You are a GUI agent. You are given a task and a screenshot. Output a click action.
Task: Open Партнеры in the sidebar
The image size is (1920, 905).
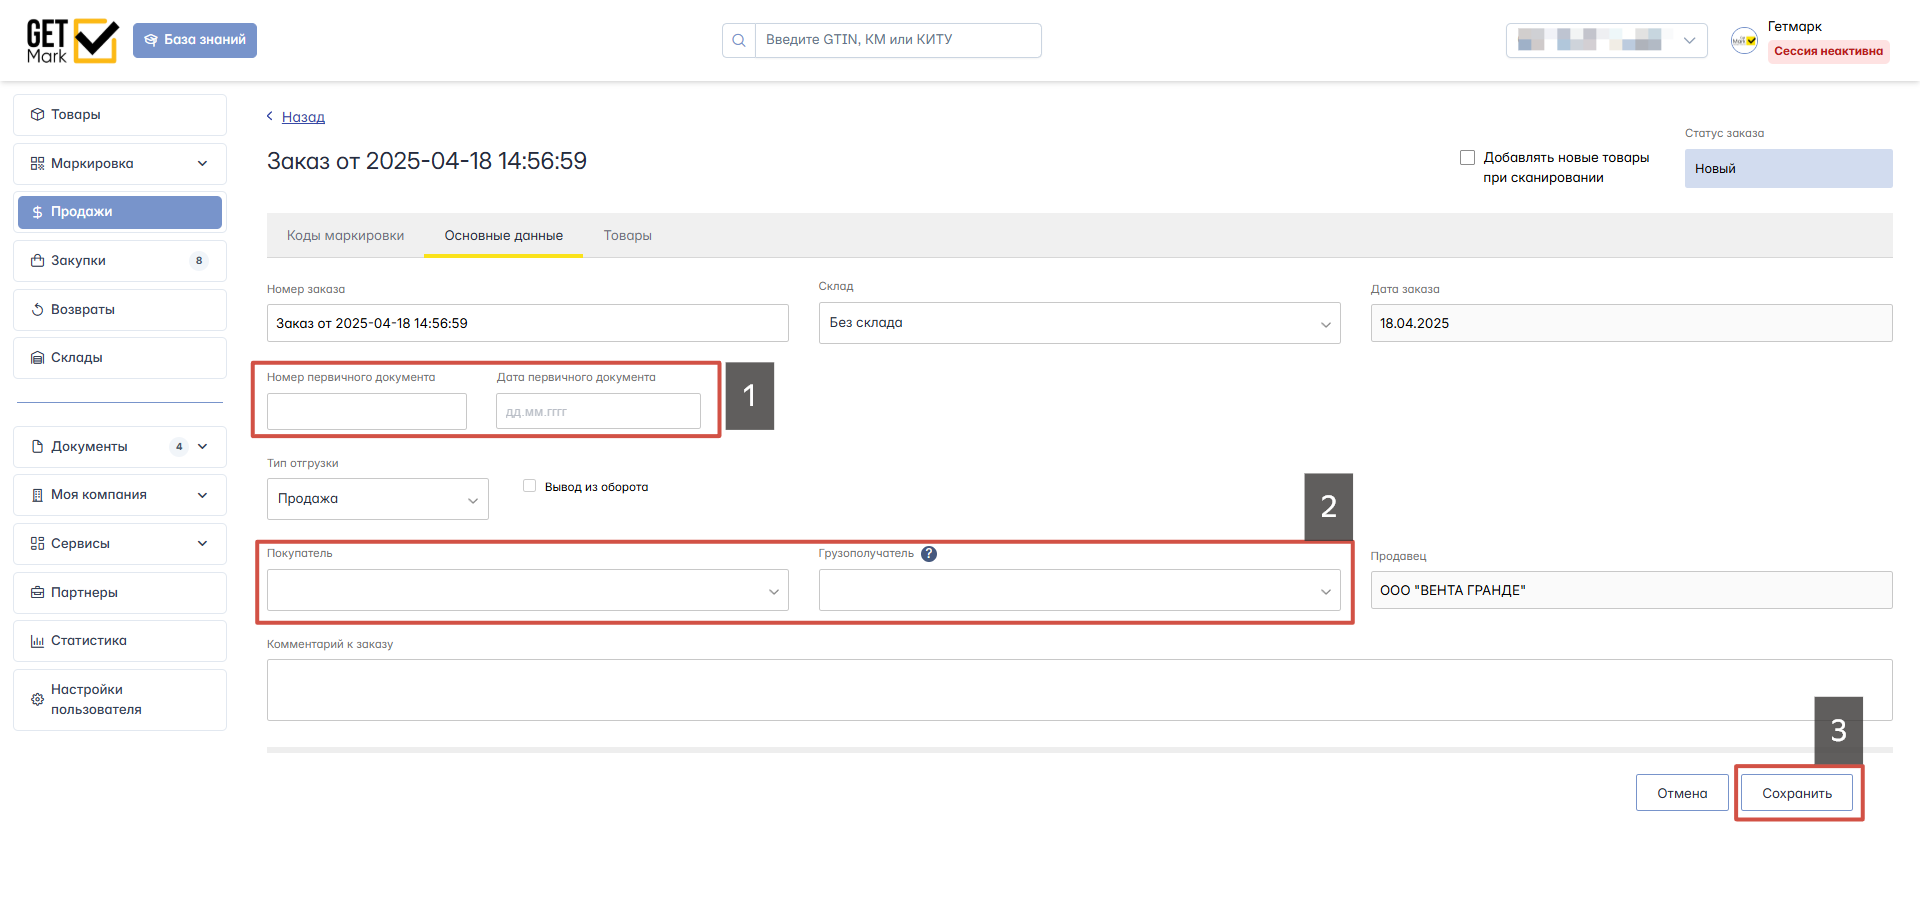point(120,593)
